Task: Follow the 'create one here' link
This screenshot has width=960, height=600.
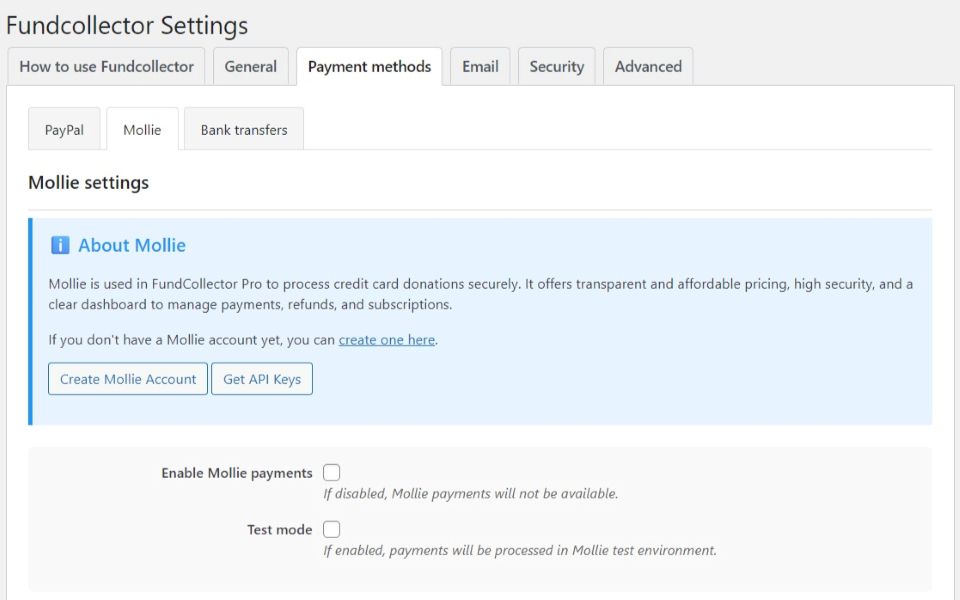Action: pyautogui.click(x=386, y=340)
